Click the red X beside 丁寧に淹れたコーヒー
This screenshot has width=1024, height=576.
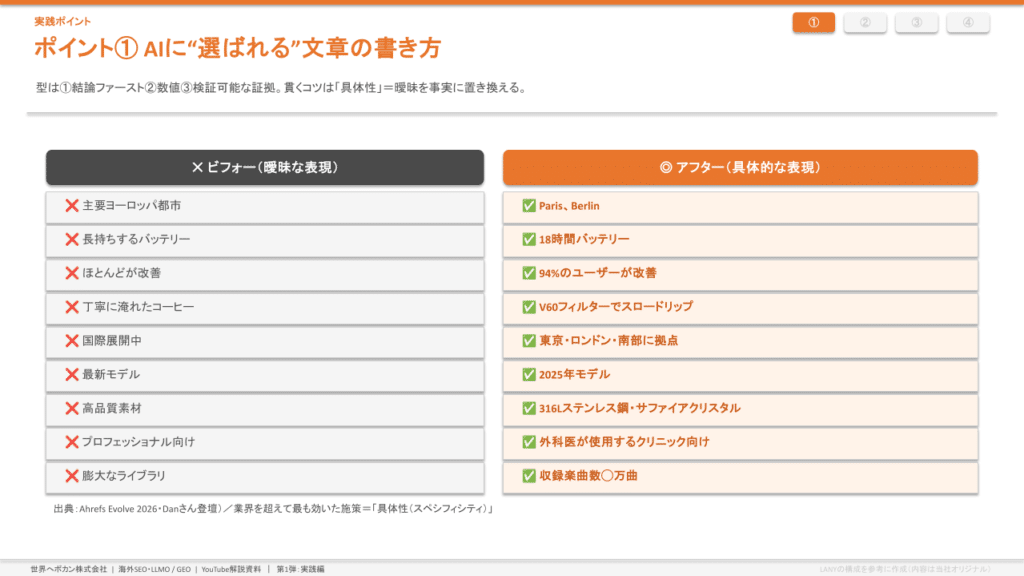(72, 307)
